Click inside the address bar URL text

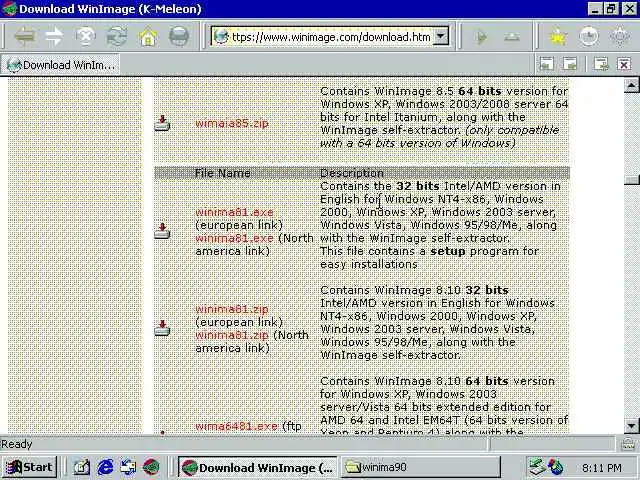point(331,37)
